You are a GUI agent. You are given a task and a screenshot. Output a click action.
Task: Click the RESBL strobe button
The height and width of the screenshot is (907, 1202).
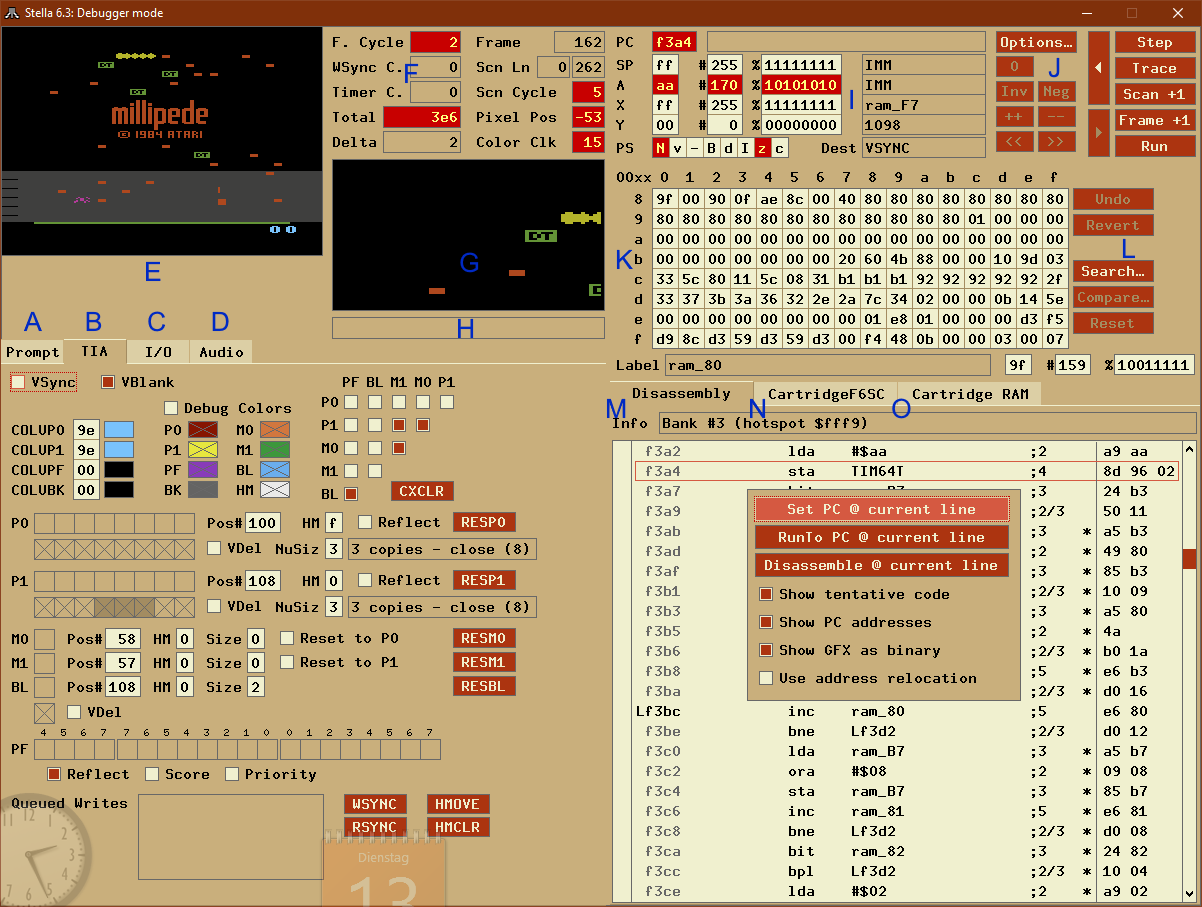[485, 686]
